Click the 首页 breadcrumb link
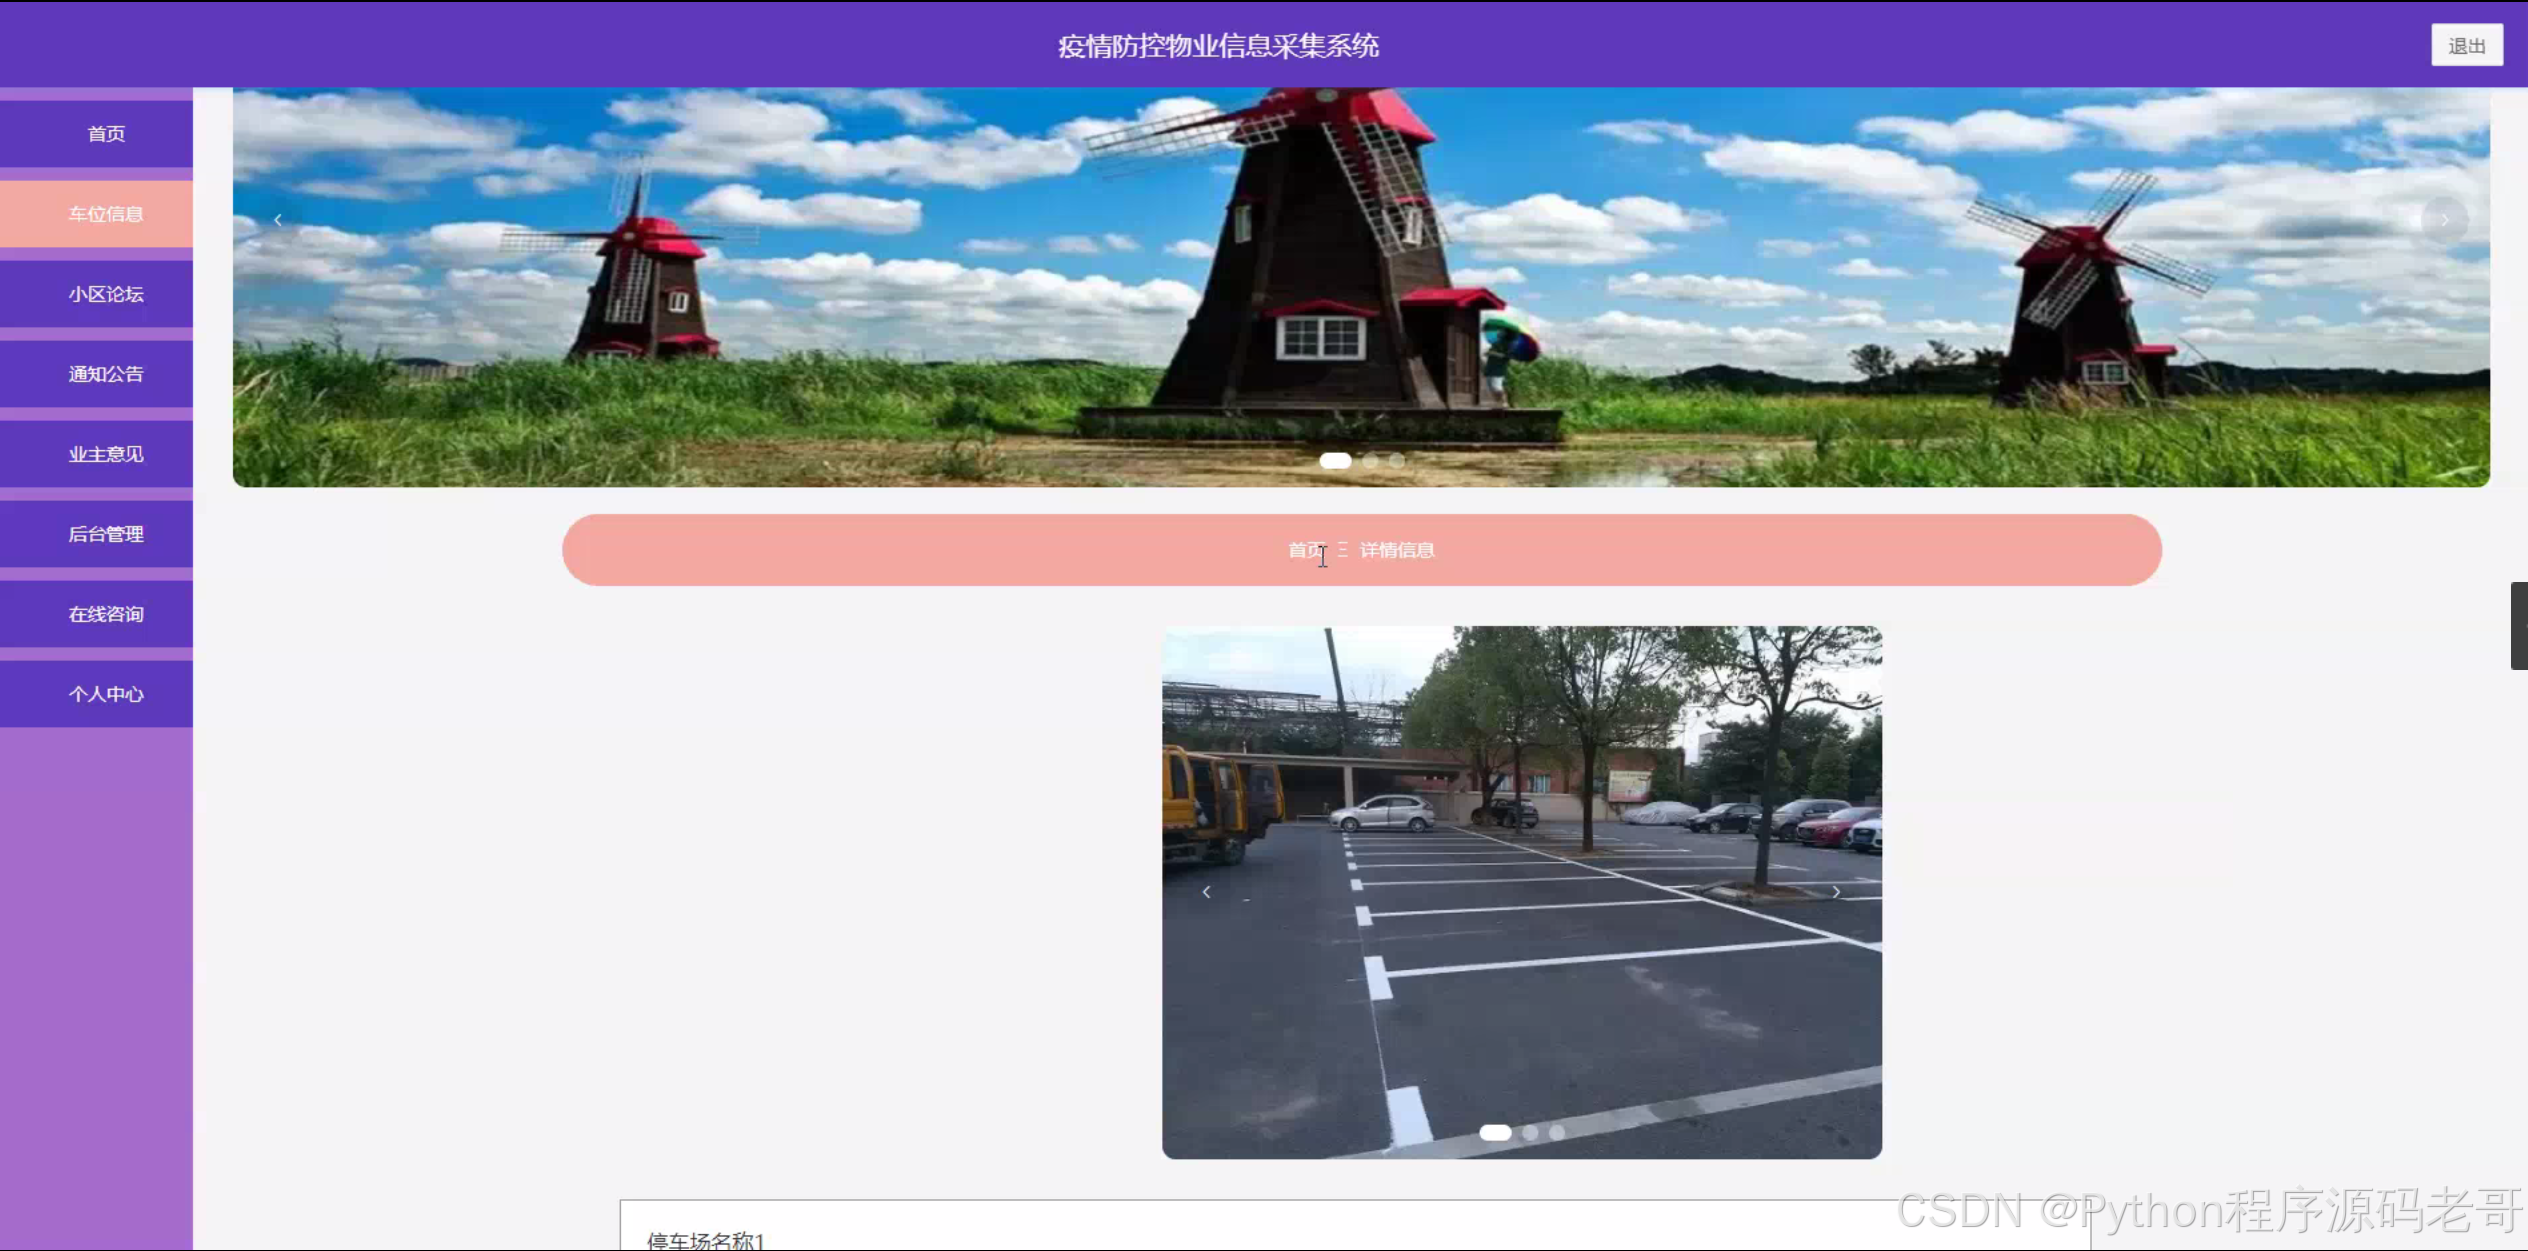 [x=1305, y=550]
